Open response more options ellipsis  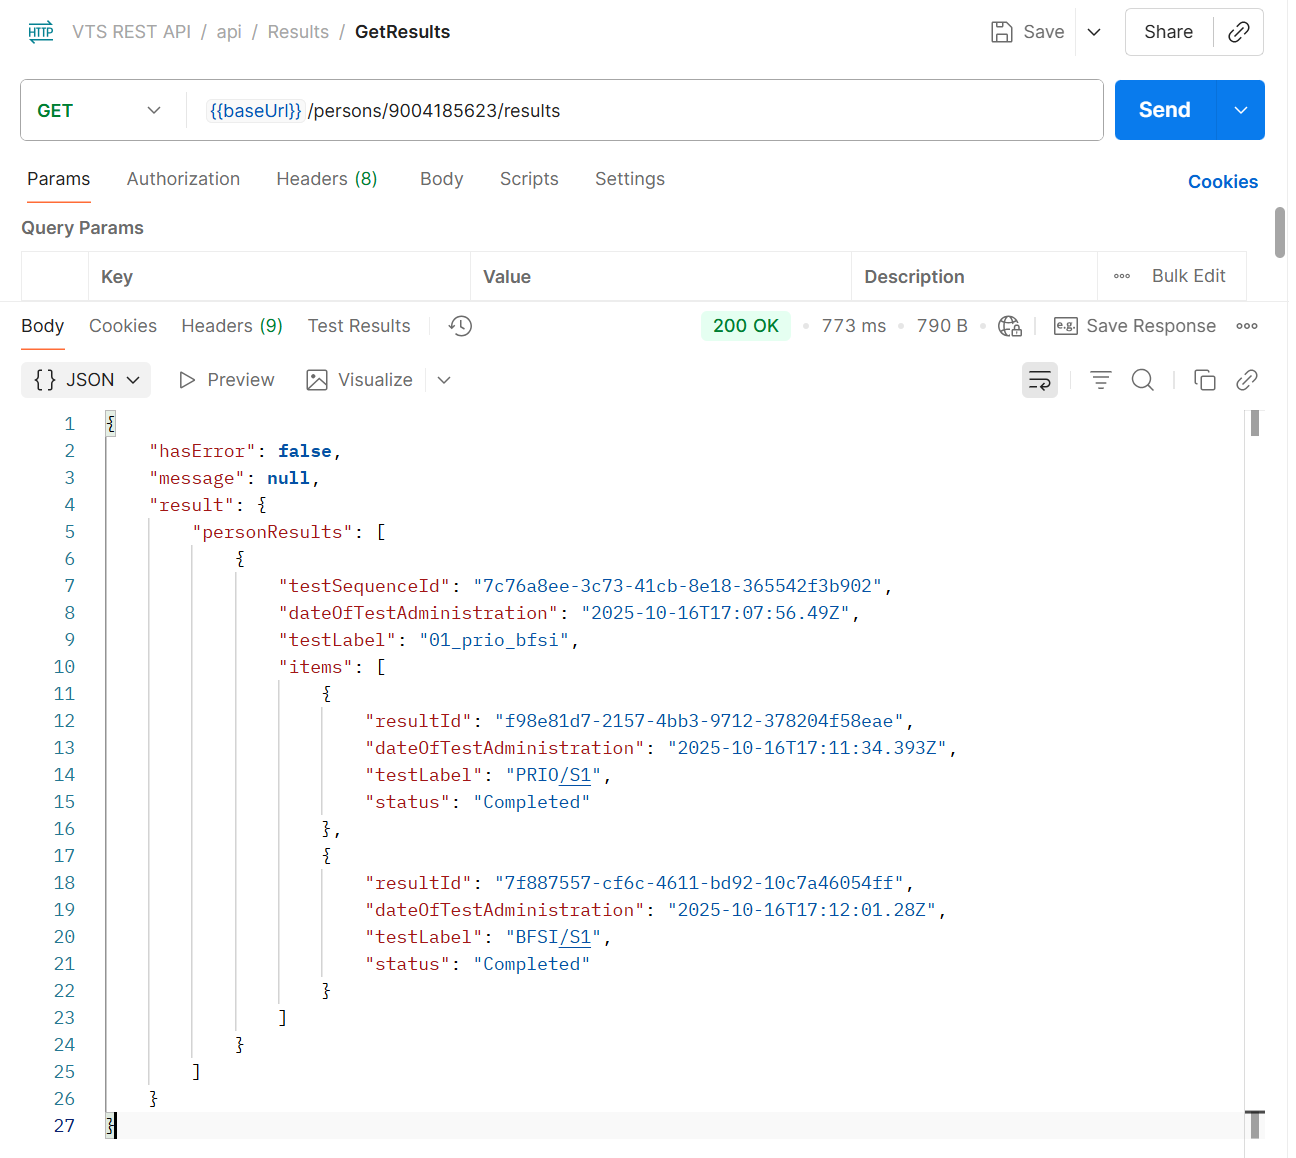pos(1246,326)
